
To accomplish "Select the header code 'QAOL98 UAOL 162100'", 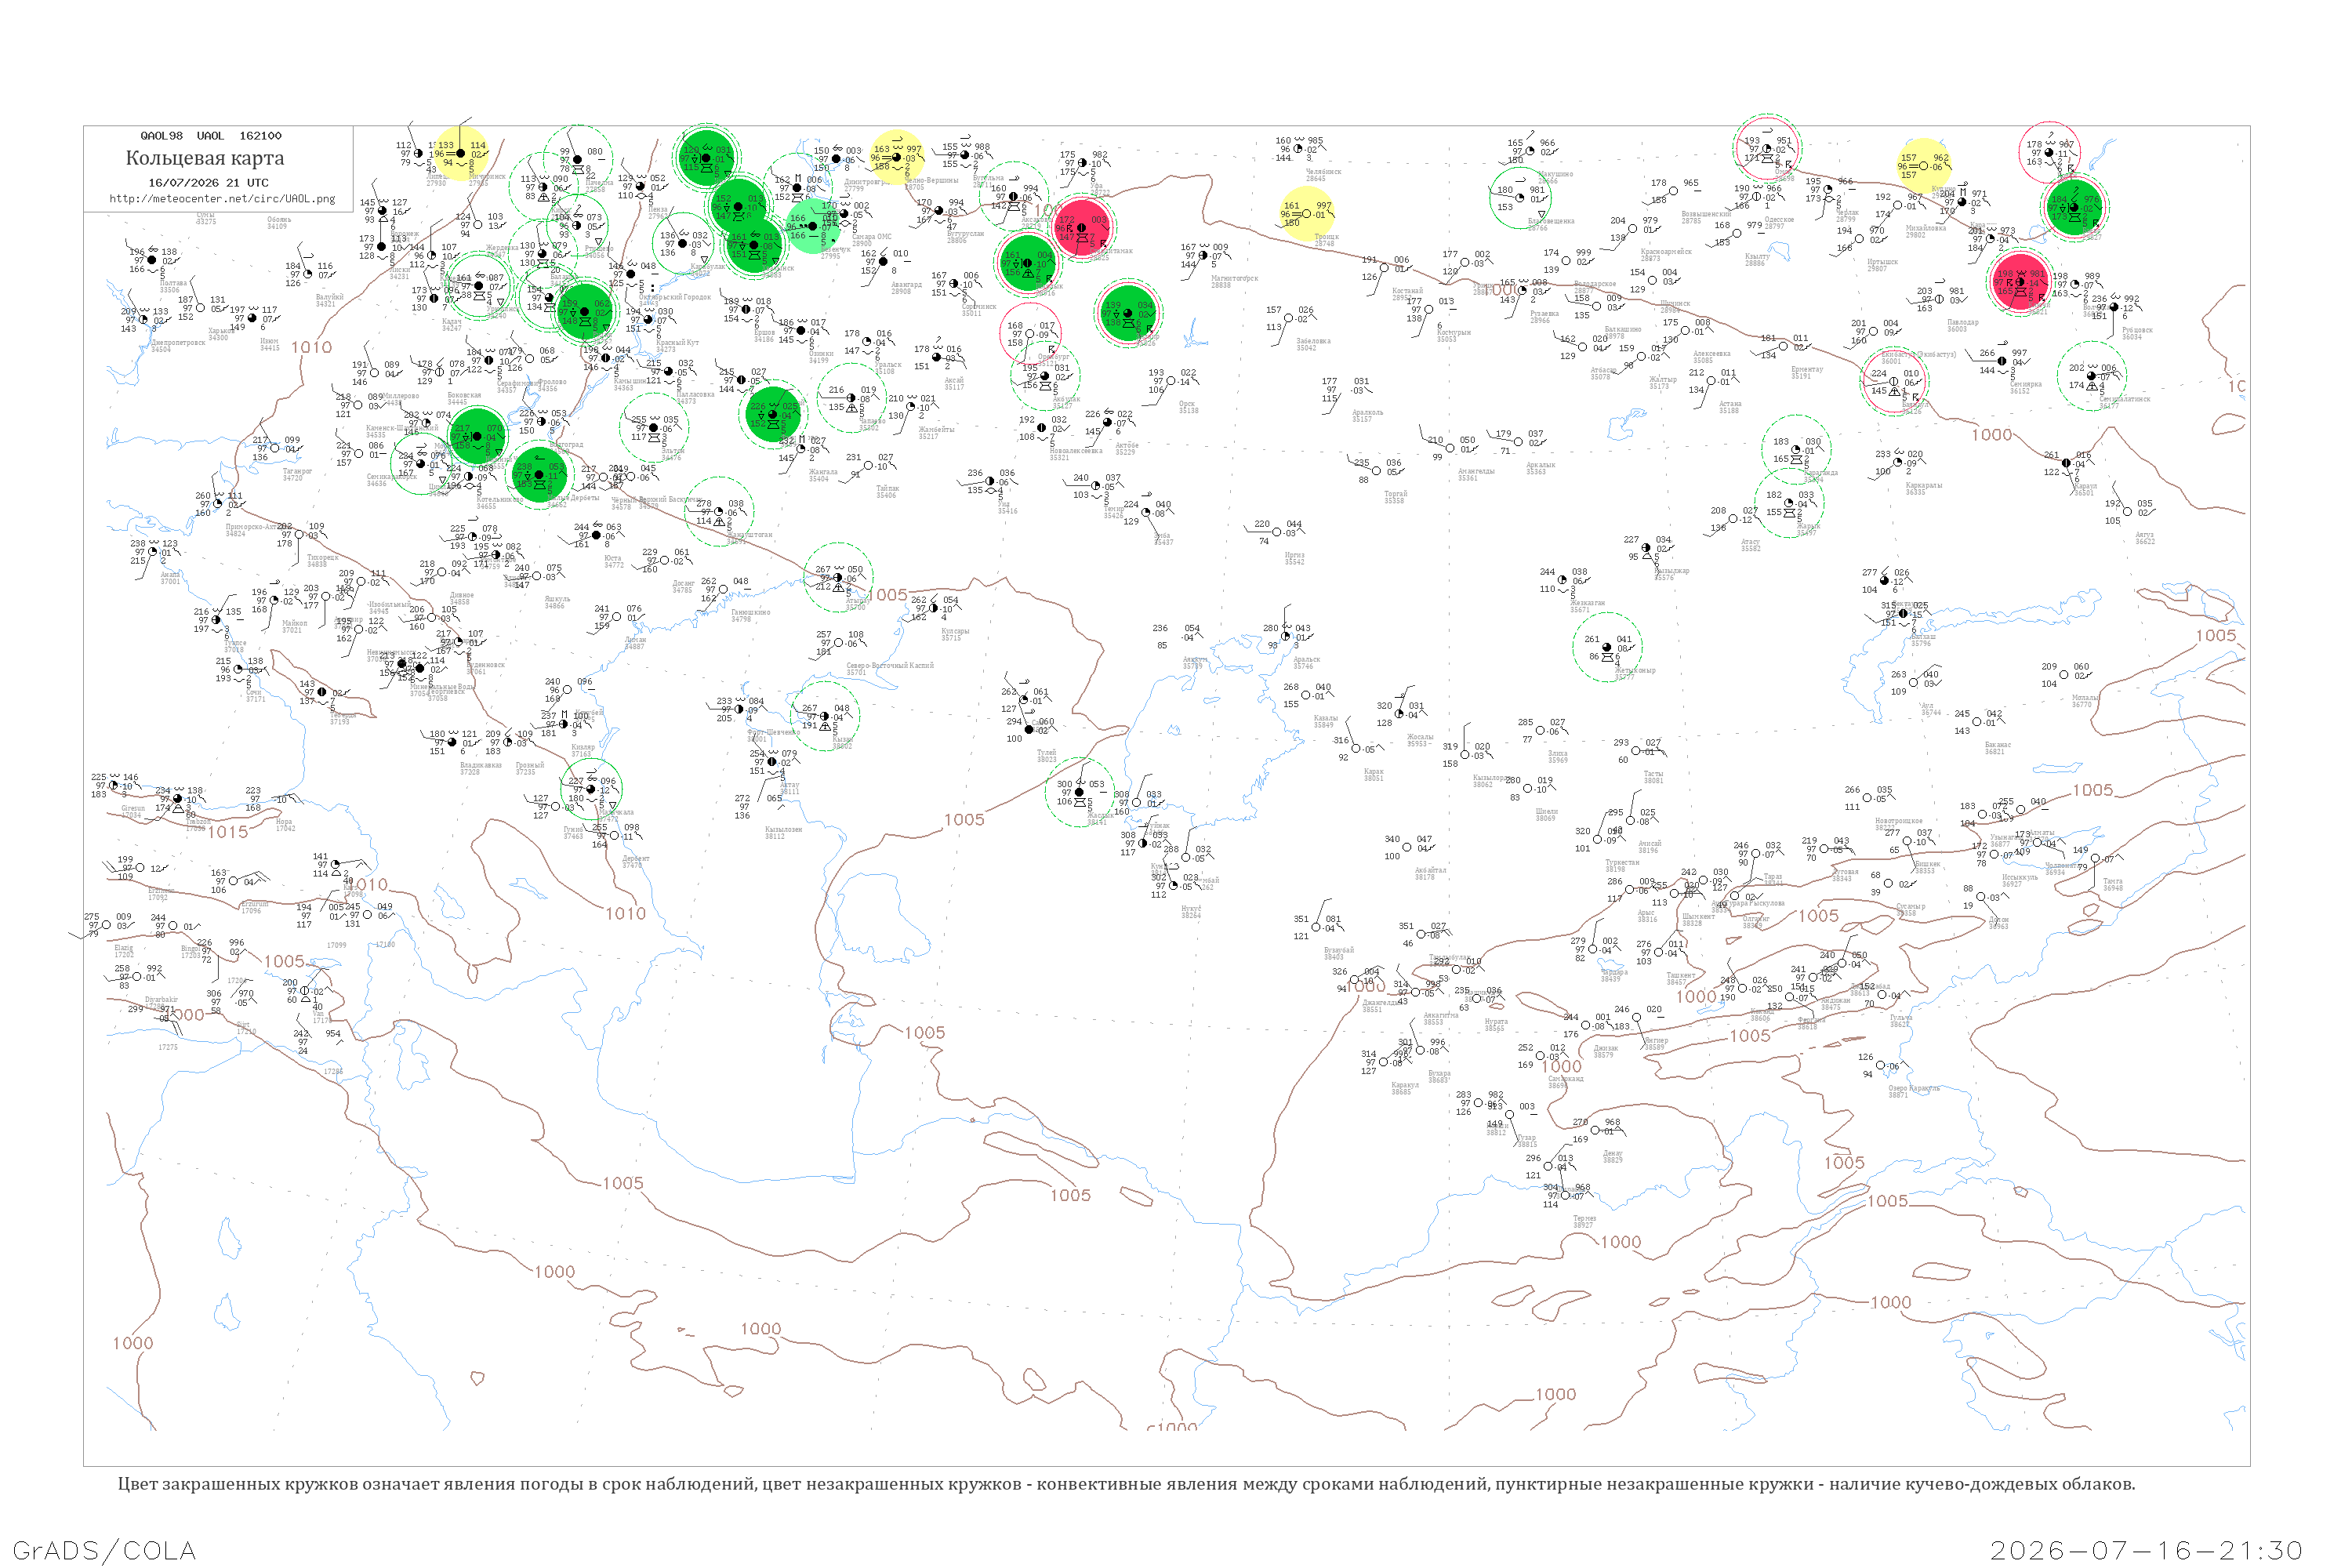I will tap(211, 135).
